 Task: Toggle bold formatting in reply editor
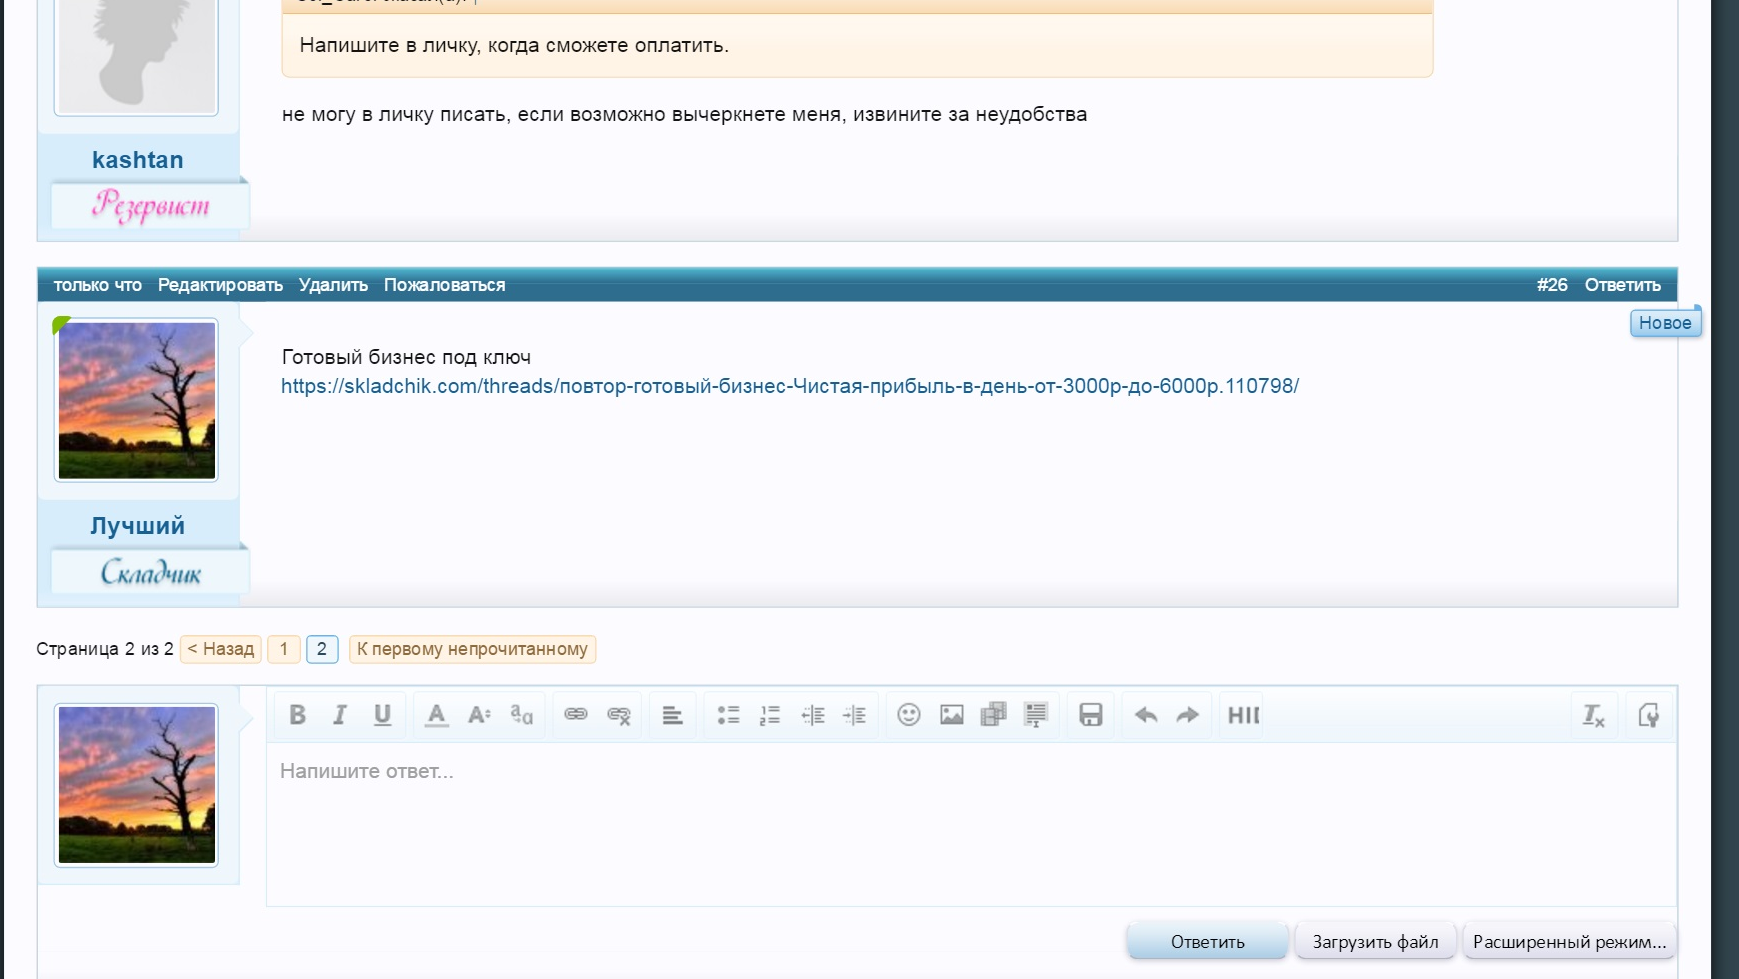(x=297, y=715)
